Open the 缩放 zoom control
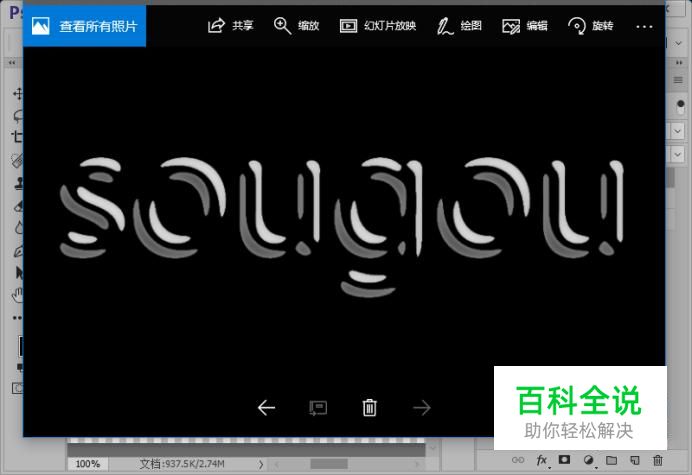The width and height of the screenshot is (692, 475). [296, 26]
